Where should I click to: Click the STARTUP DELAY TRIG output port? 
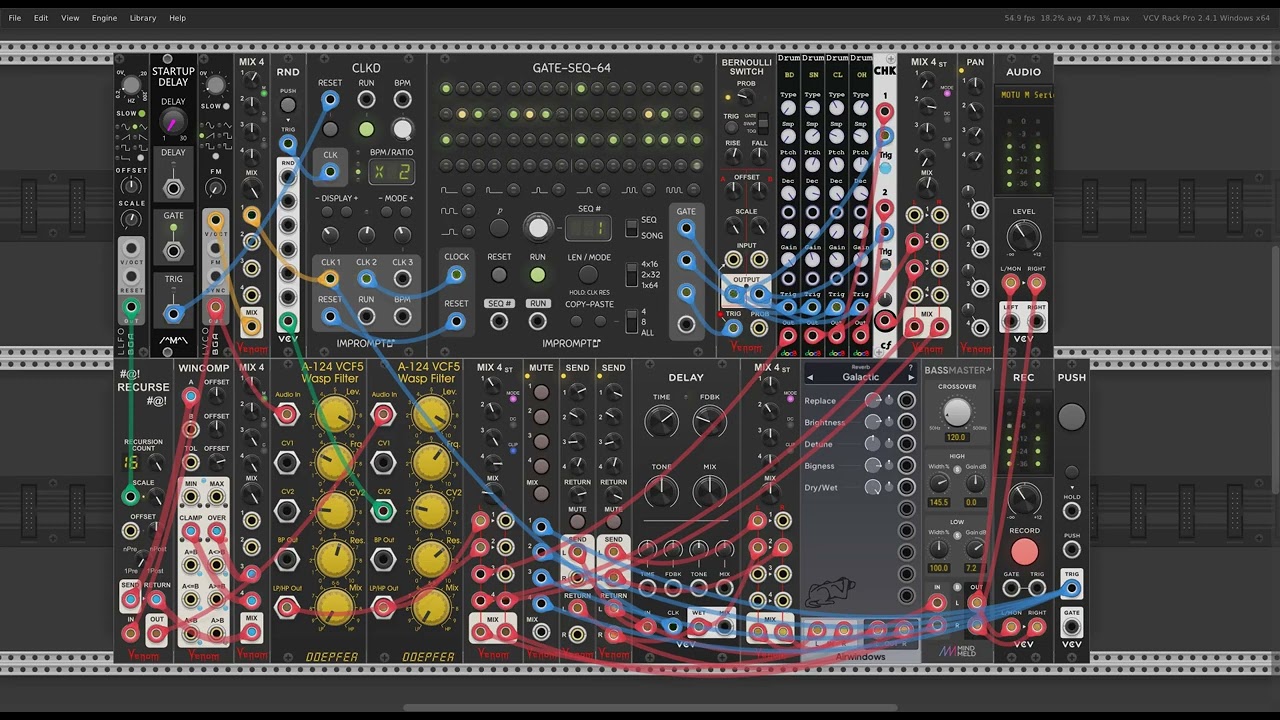[x=173, y=314]
